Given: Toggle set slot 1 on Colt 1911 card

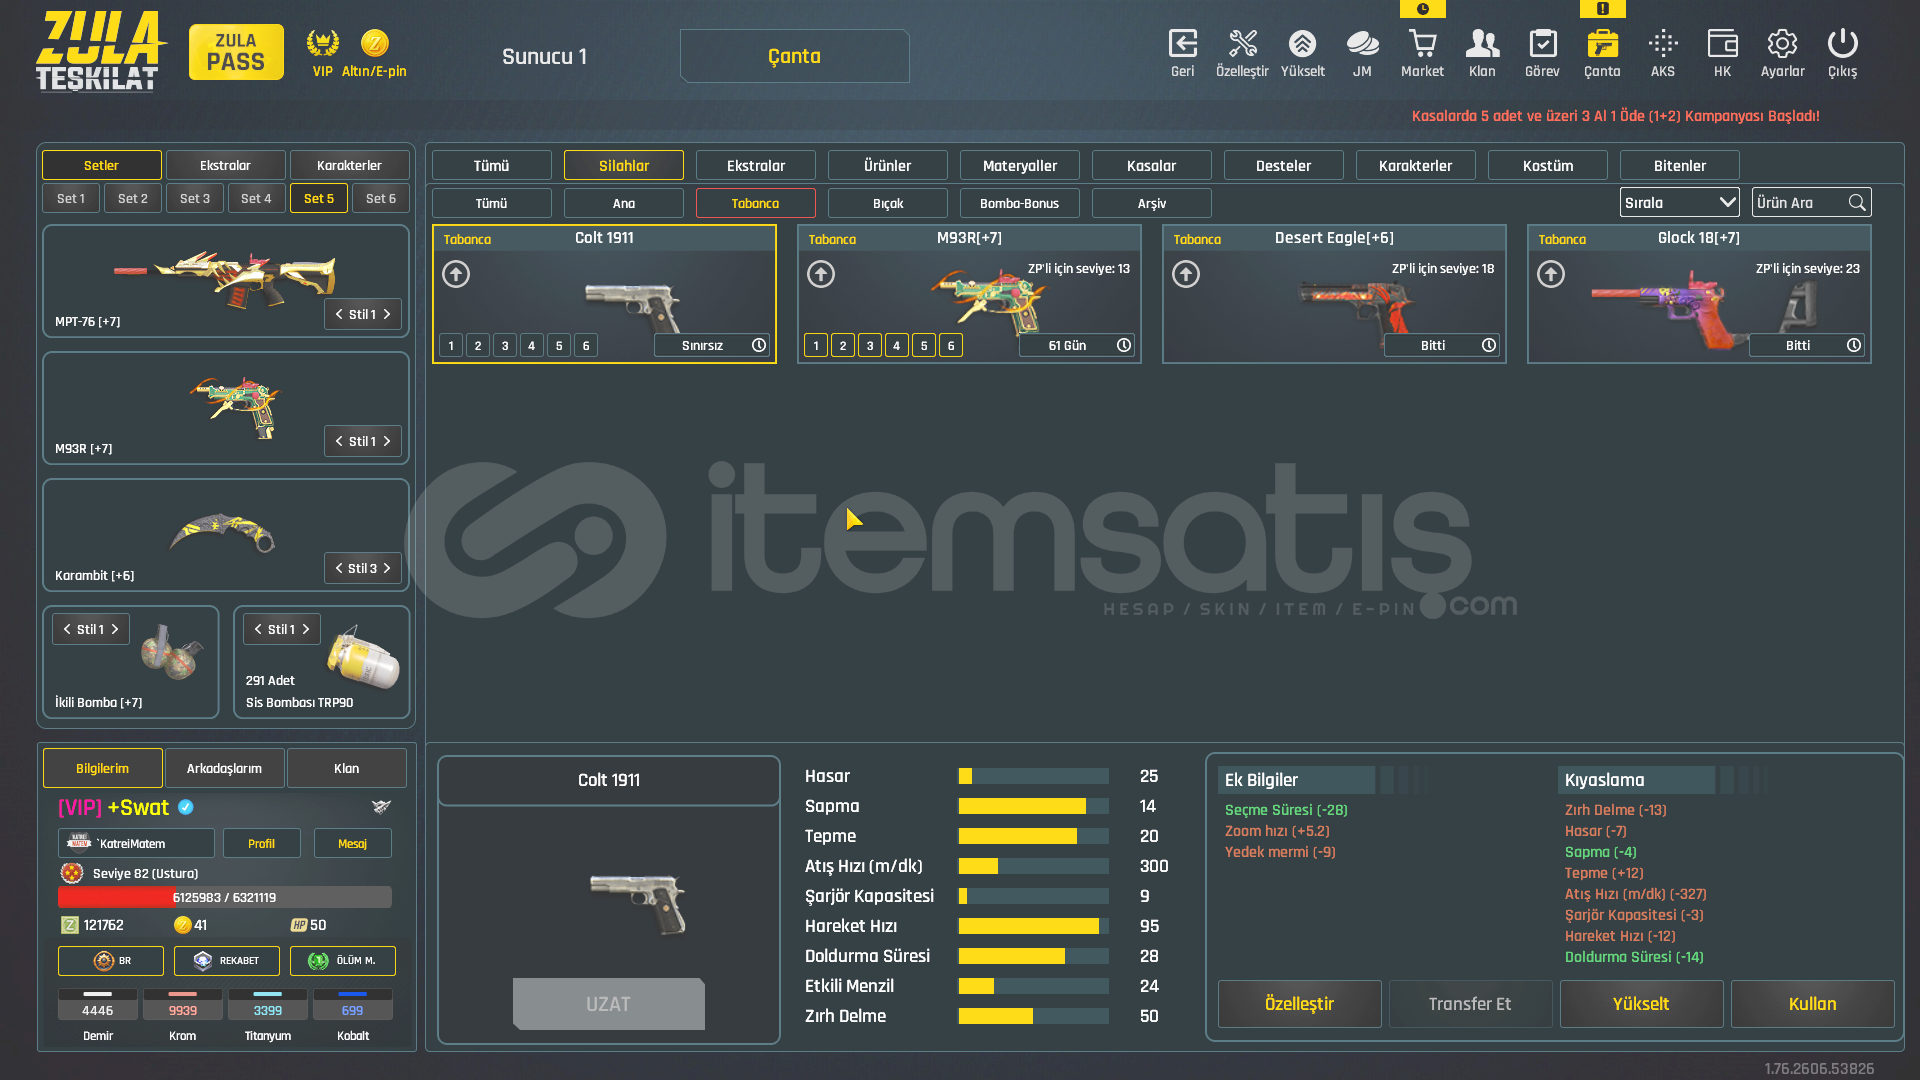Looking at the screenshot, I should coord(451,346).
